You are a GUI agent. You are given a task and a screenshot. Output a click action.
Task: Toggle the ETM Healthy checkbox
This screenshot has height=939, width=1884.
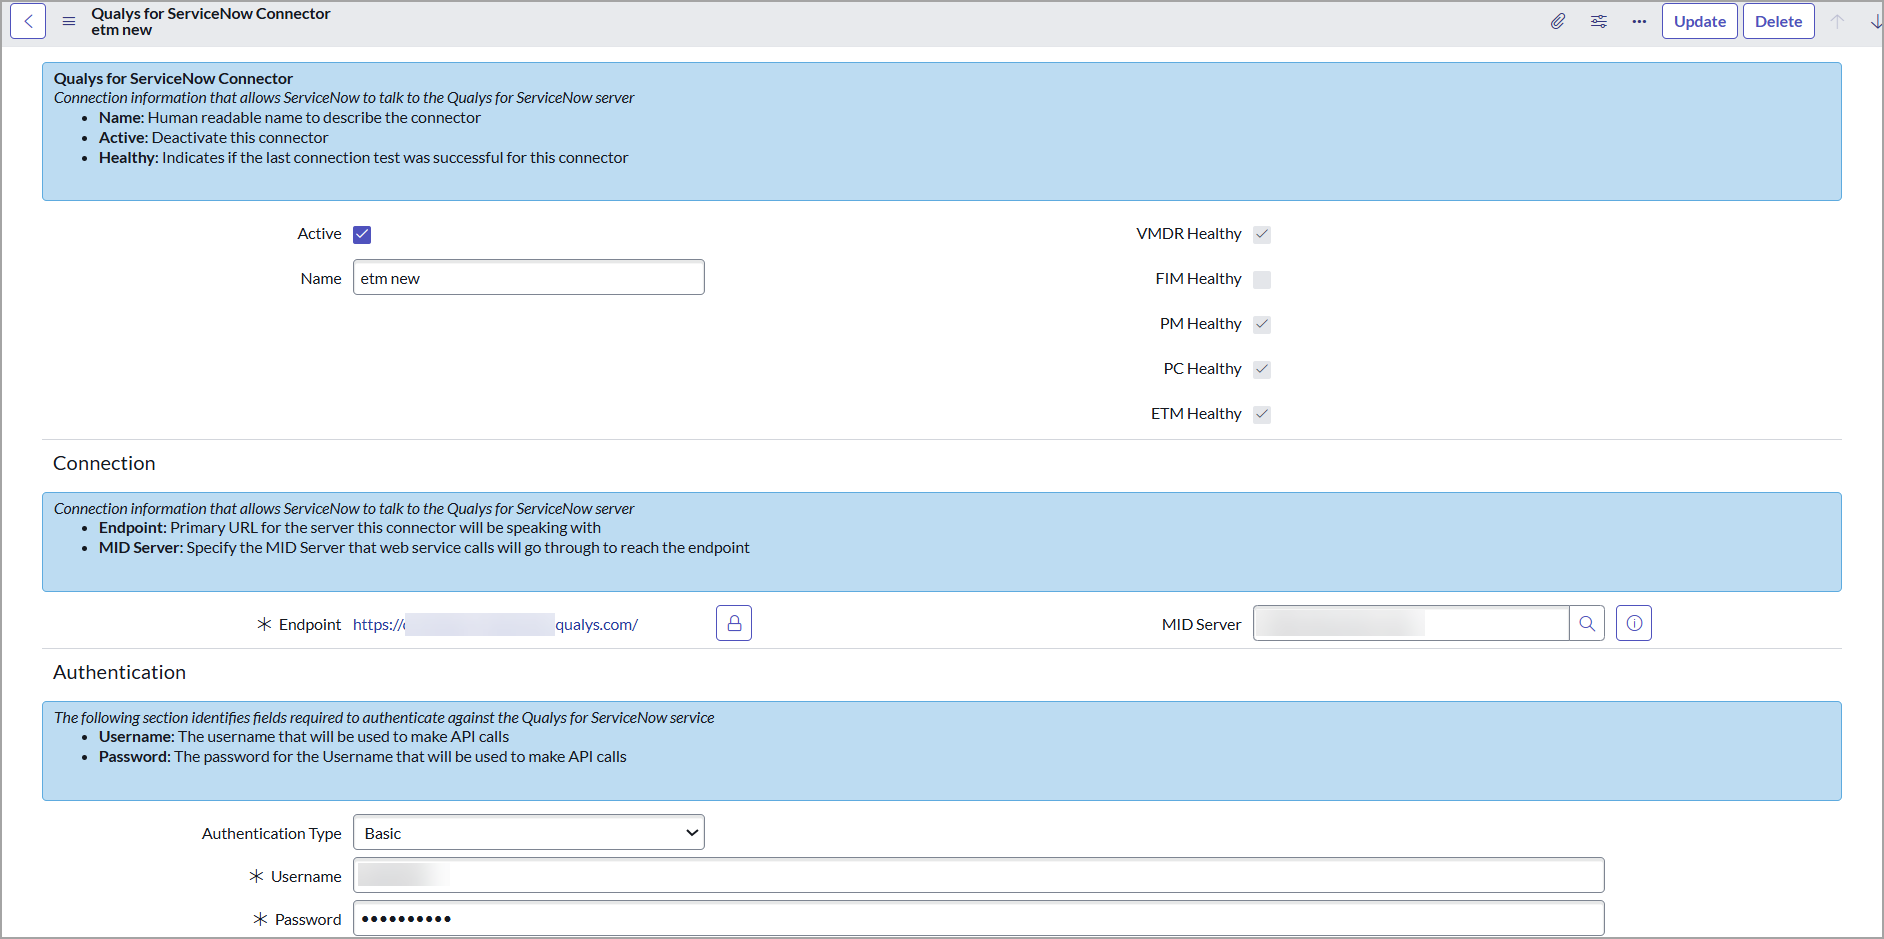[1262, 414]
